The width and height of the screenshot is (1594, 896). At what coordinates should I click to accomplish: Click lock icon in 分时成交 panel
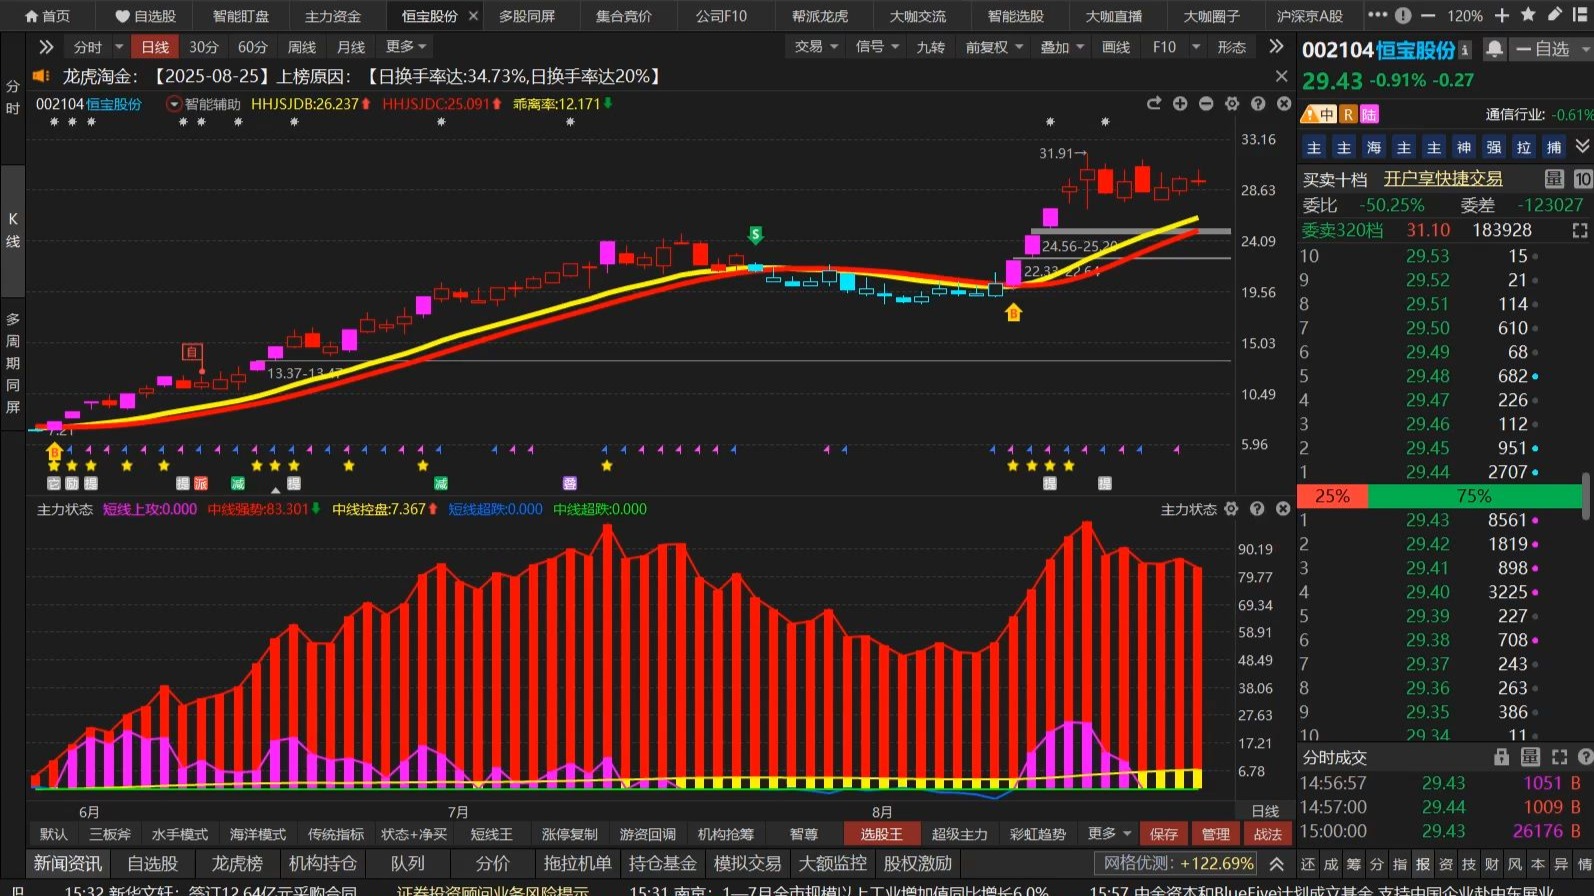(1501, 758)
